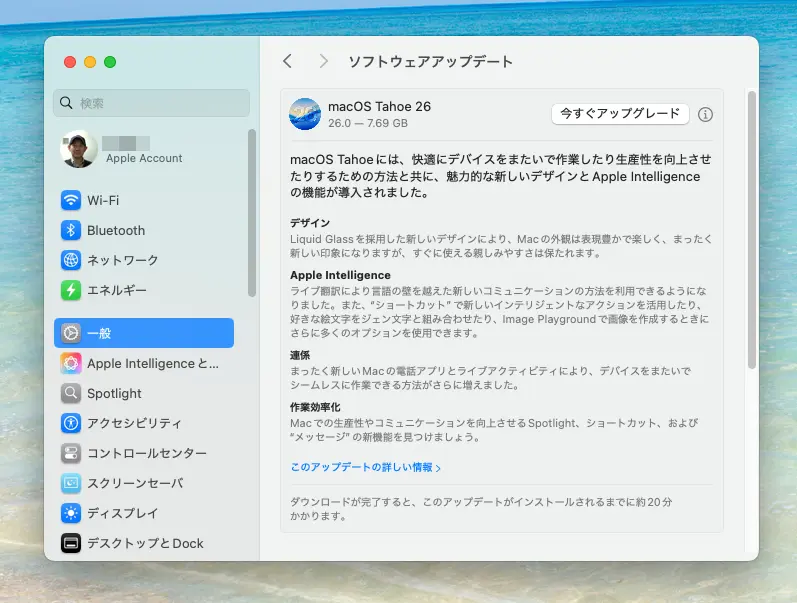
Task: Click the macOS Tahoe 26 update icon
Action: point(305,114)
